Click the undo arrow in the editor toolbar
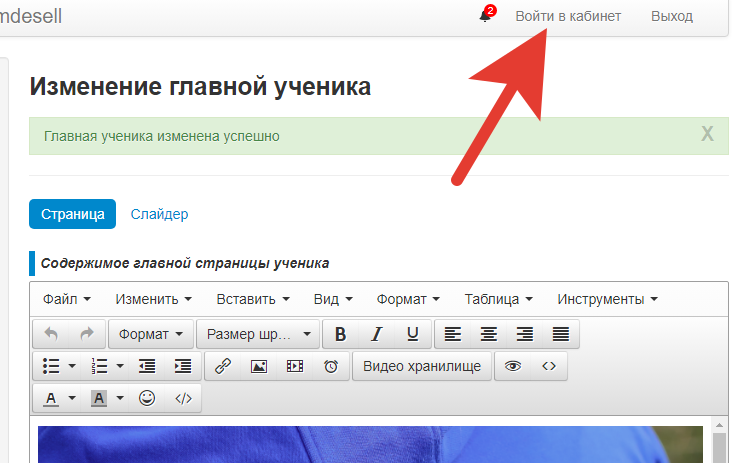Screen dimensions: 744x463 click(51, 334)
